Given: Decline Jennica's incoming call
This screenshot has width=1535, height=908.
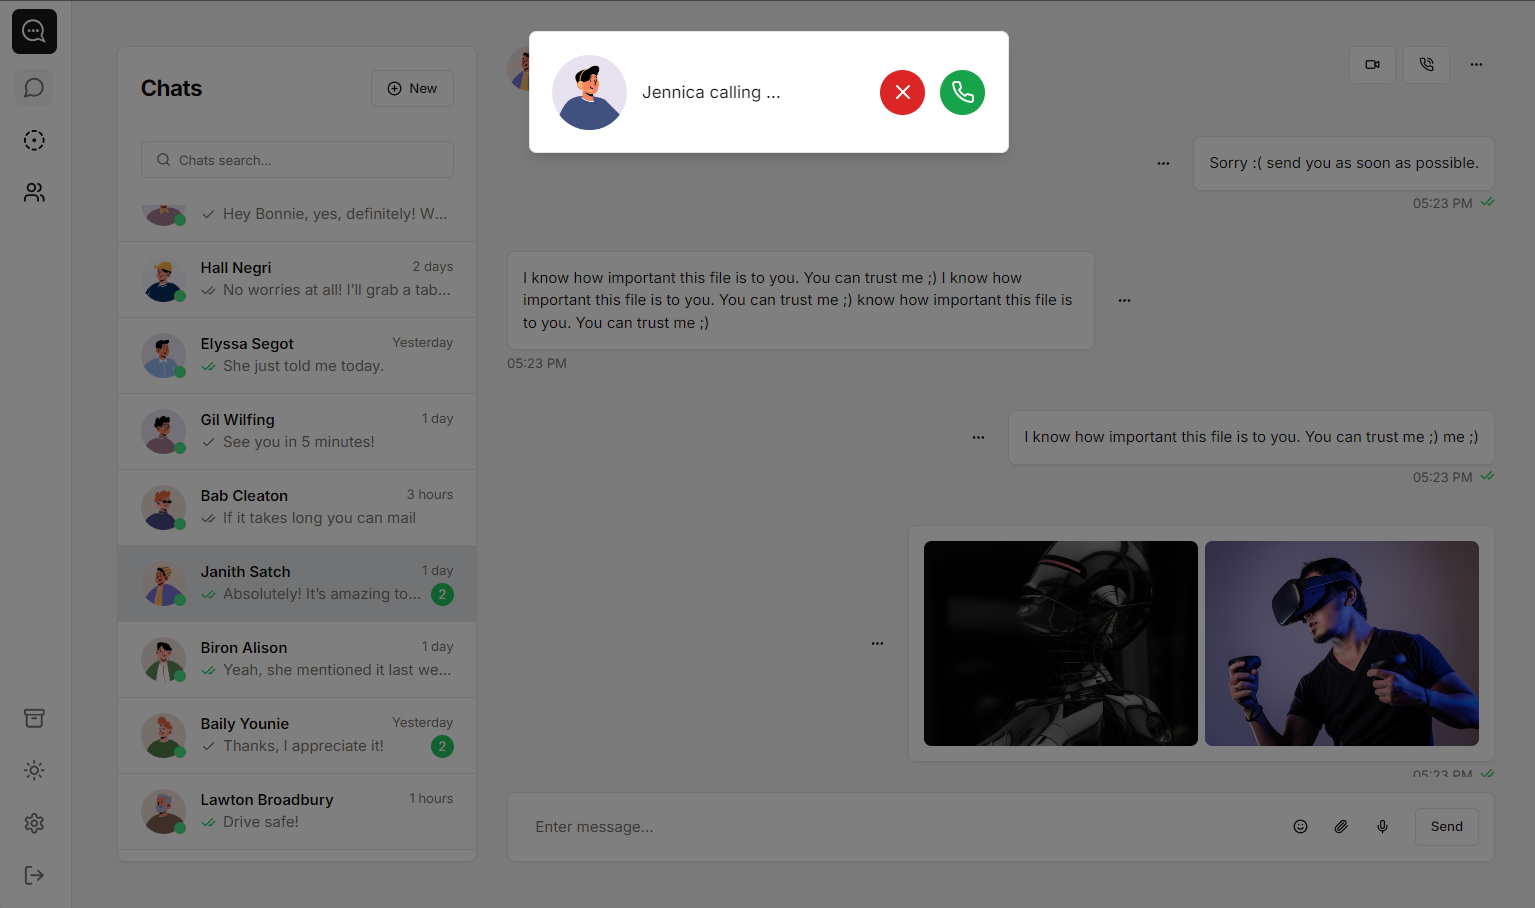Looking at the screenshot, I should tap(902, 92).
